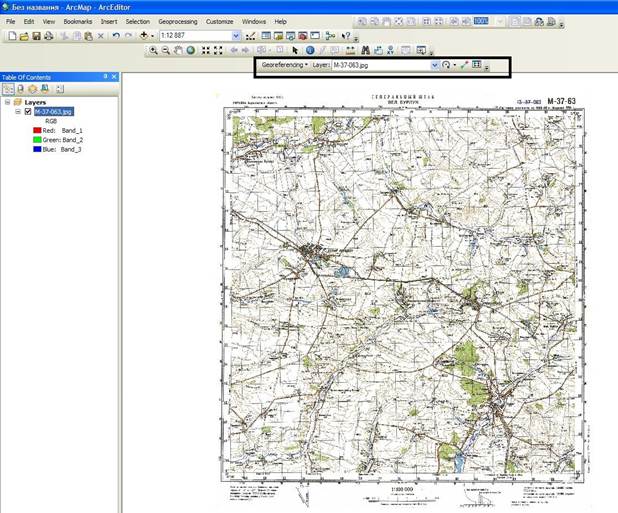Viewport: 618px width, 513px height.
Task: Click the Fixed Zoom In icon
Action: pyautogui.click(x=206, y=50)
